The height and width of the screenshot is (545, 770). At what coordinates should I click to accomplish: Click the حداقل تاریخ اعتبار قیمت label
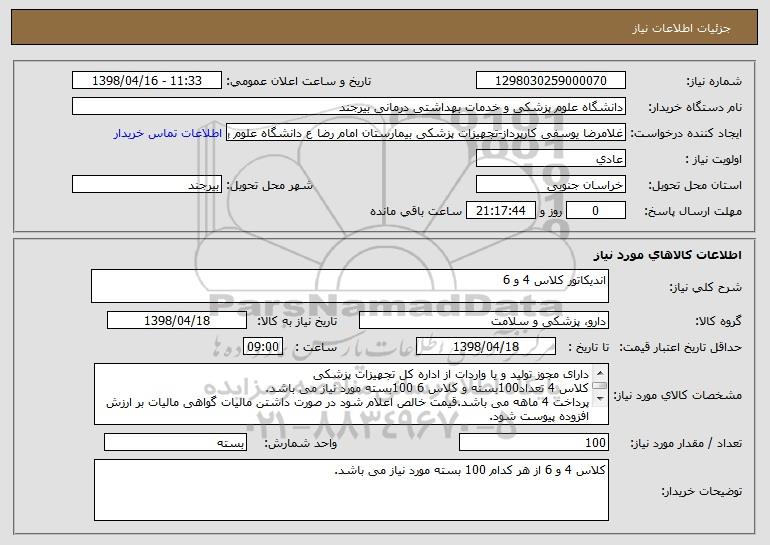[x=681, y=347]
